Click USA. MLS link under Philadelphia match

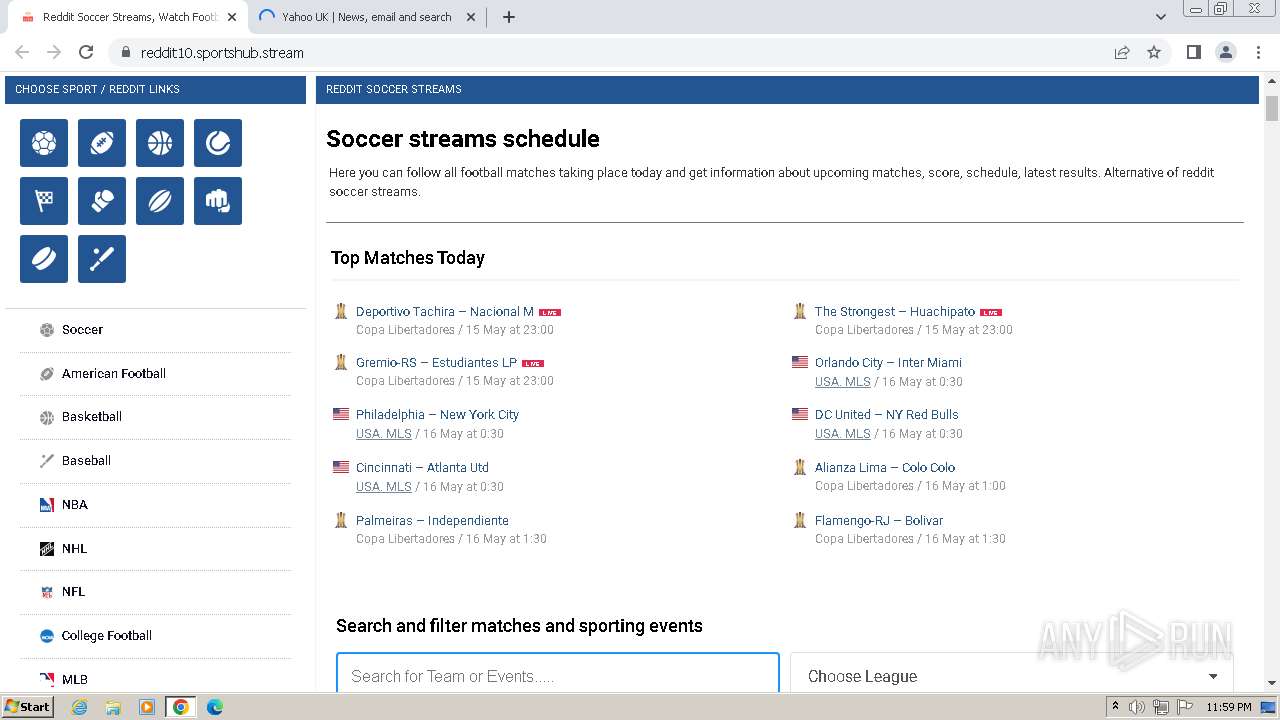(384, 434)
